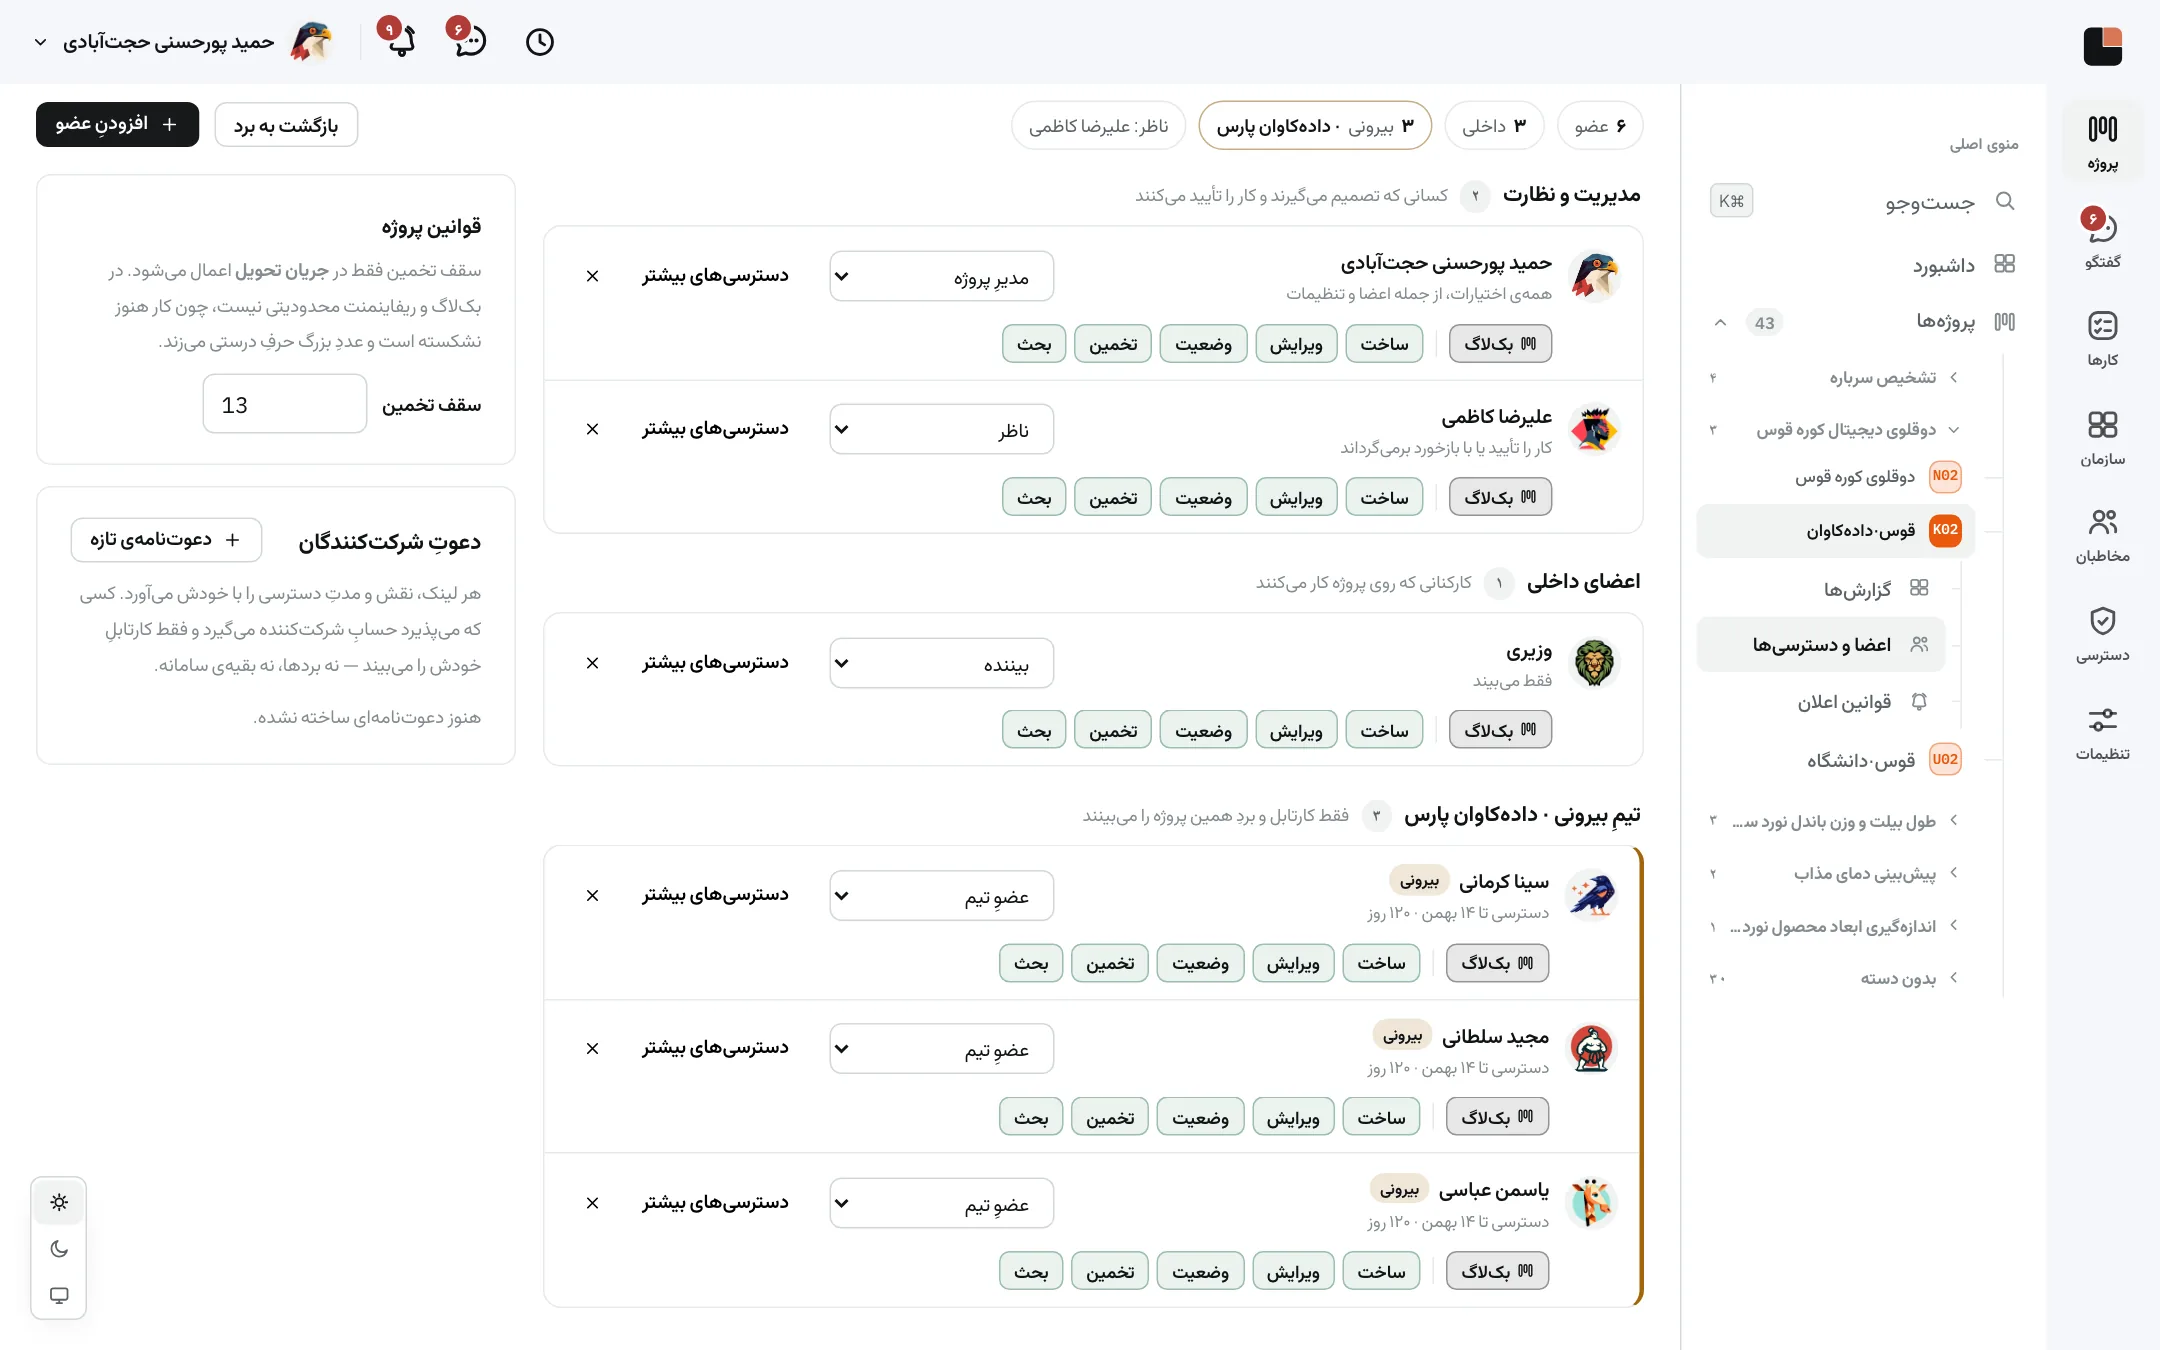Remove member سینا کرمانی with X
The image size is (2160, 1350).
click(x=592, y=895)
